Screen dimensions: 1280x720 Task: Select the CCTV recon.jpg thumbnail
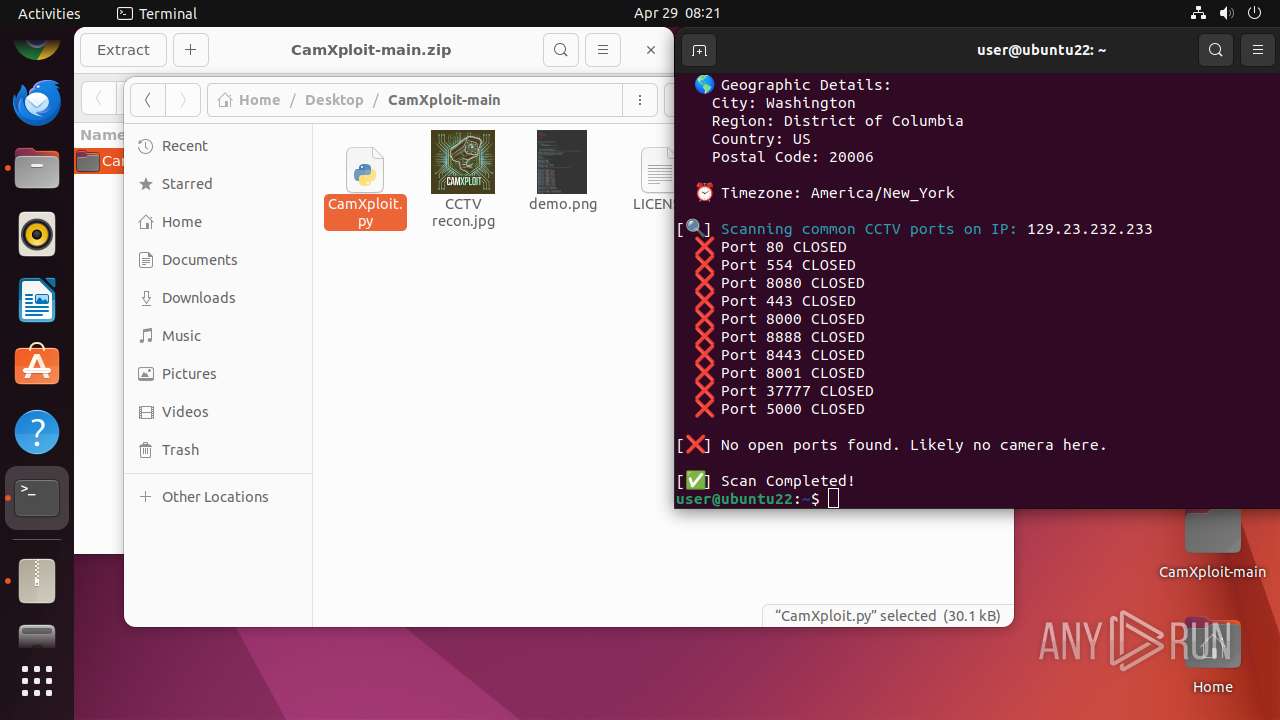pyautogui.click(x=463, y=162)
